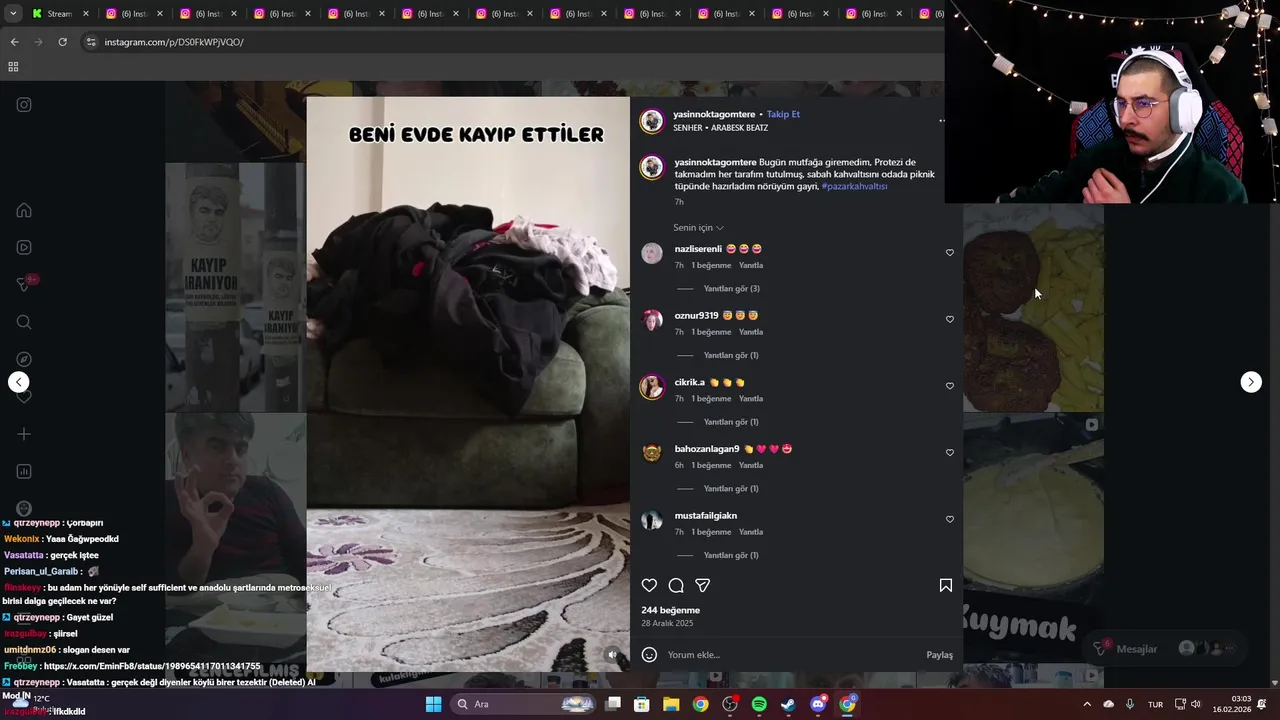
Task: Like nazliserenli's comment
Action: pos(950,253)
